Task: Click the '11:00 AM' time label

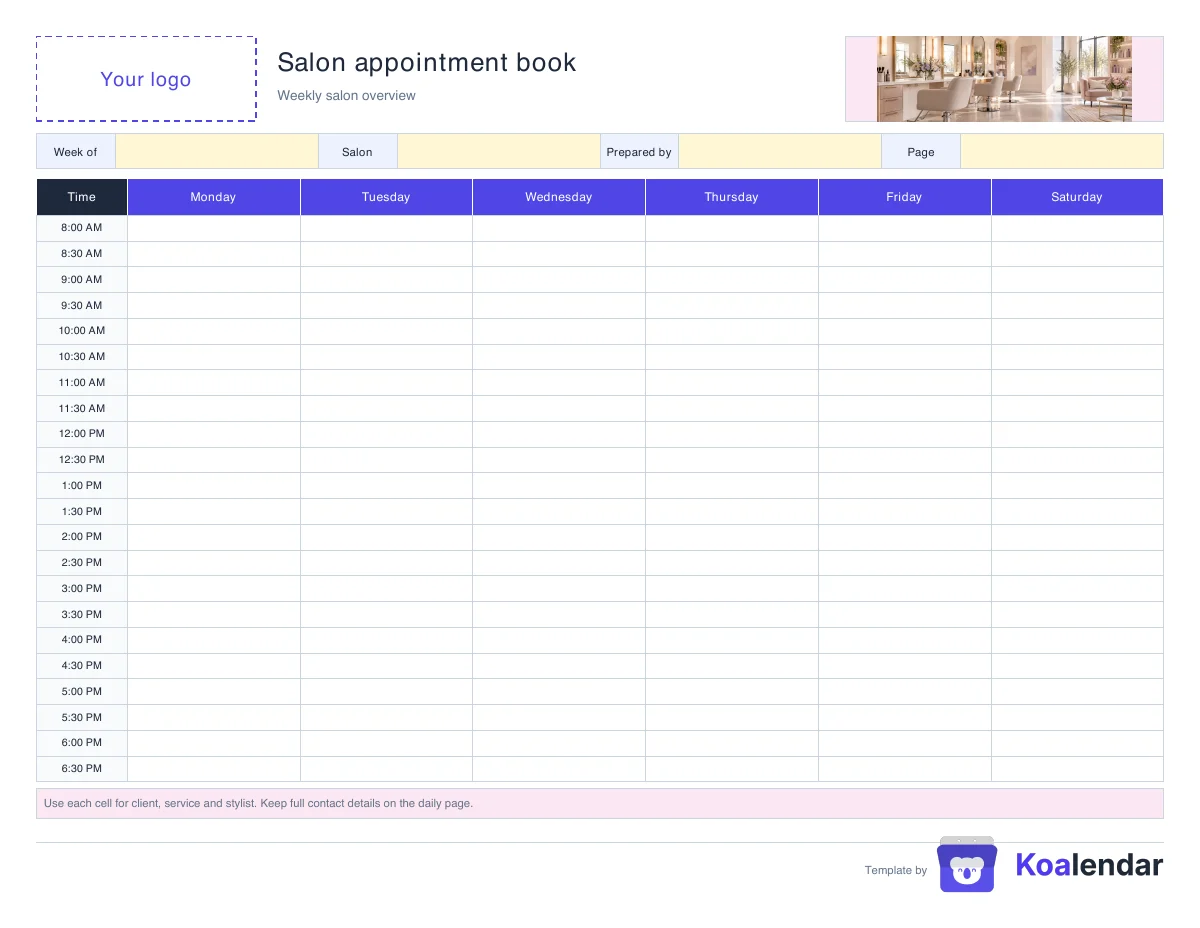Action: coord(82,383)
